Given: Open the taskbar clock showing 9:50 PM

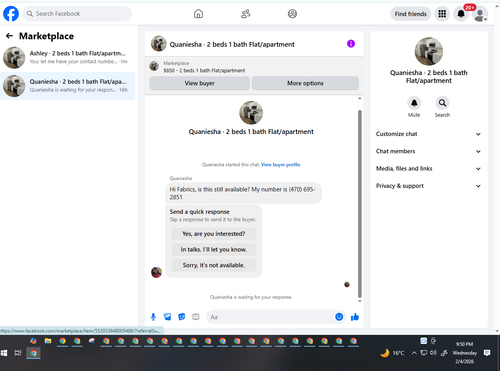Looking at the screenshot, I should click(465, 353).
